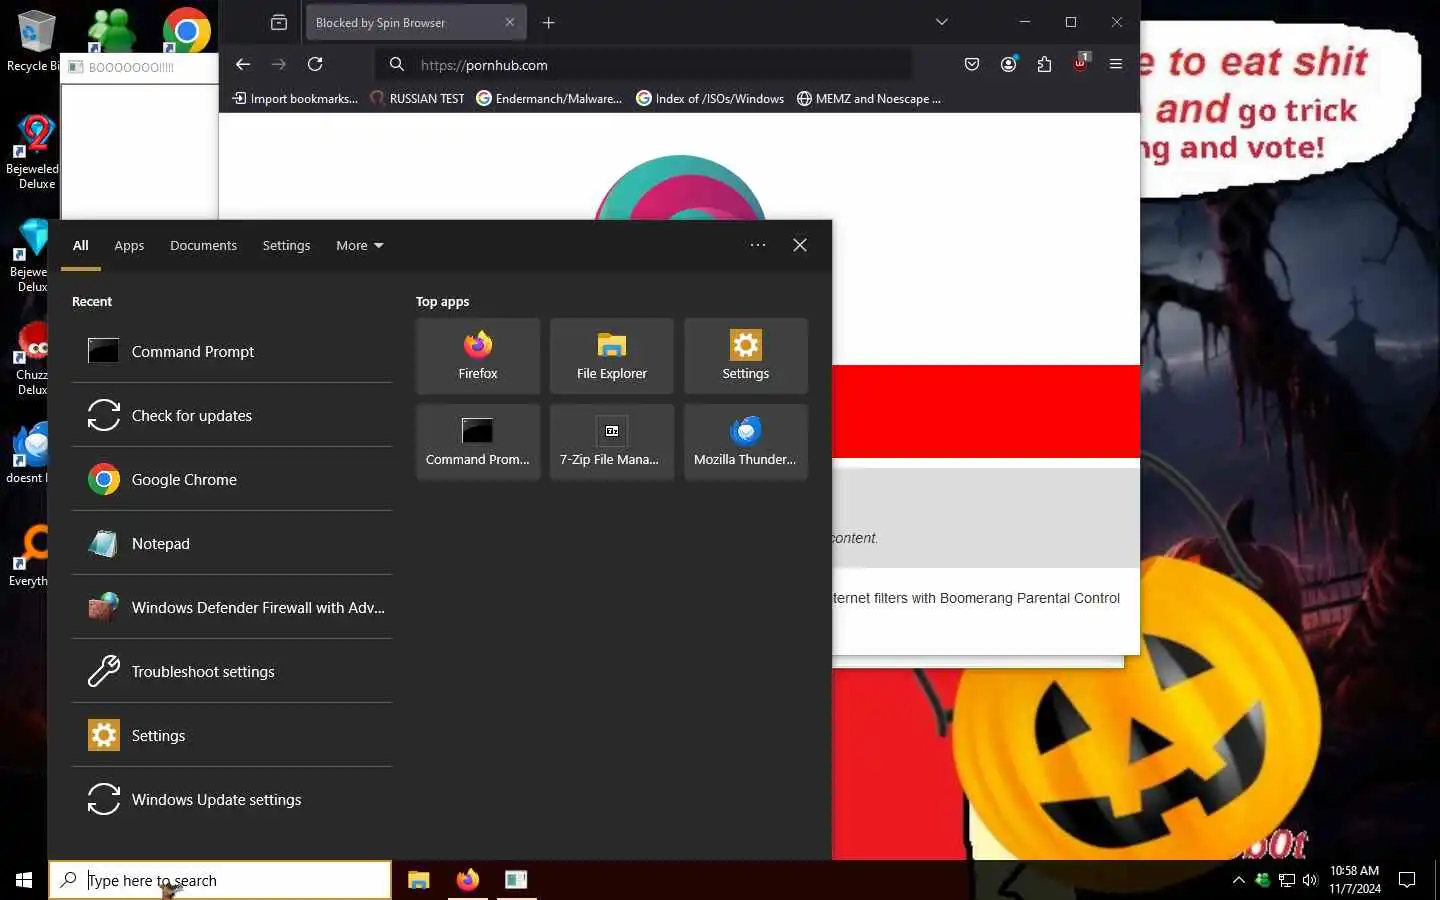Select Google Chrome desktop shortcut
The width and height of the screenshot is (1440, 900).
pos(187,30)
